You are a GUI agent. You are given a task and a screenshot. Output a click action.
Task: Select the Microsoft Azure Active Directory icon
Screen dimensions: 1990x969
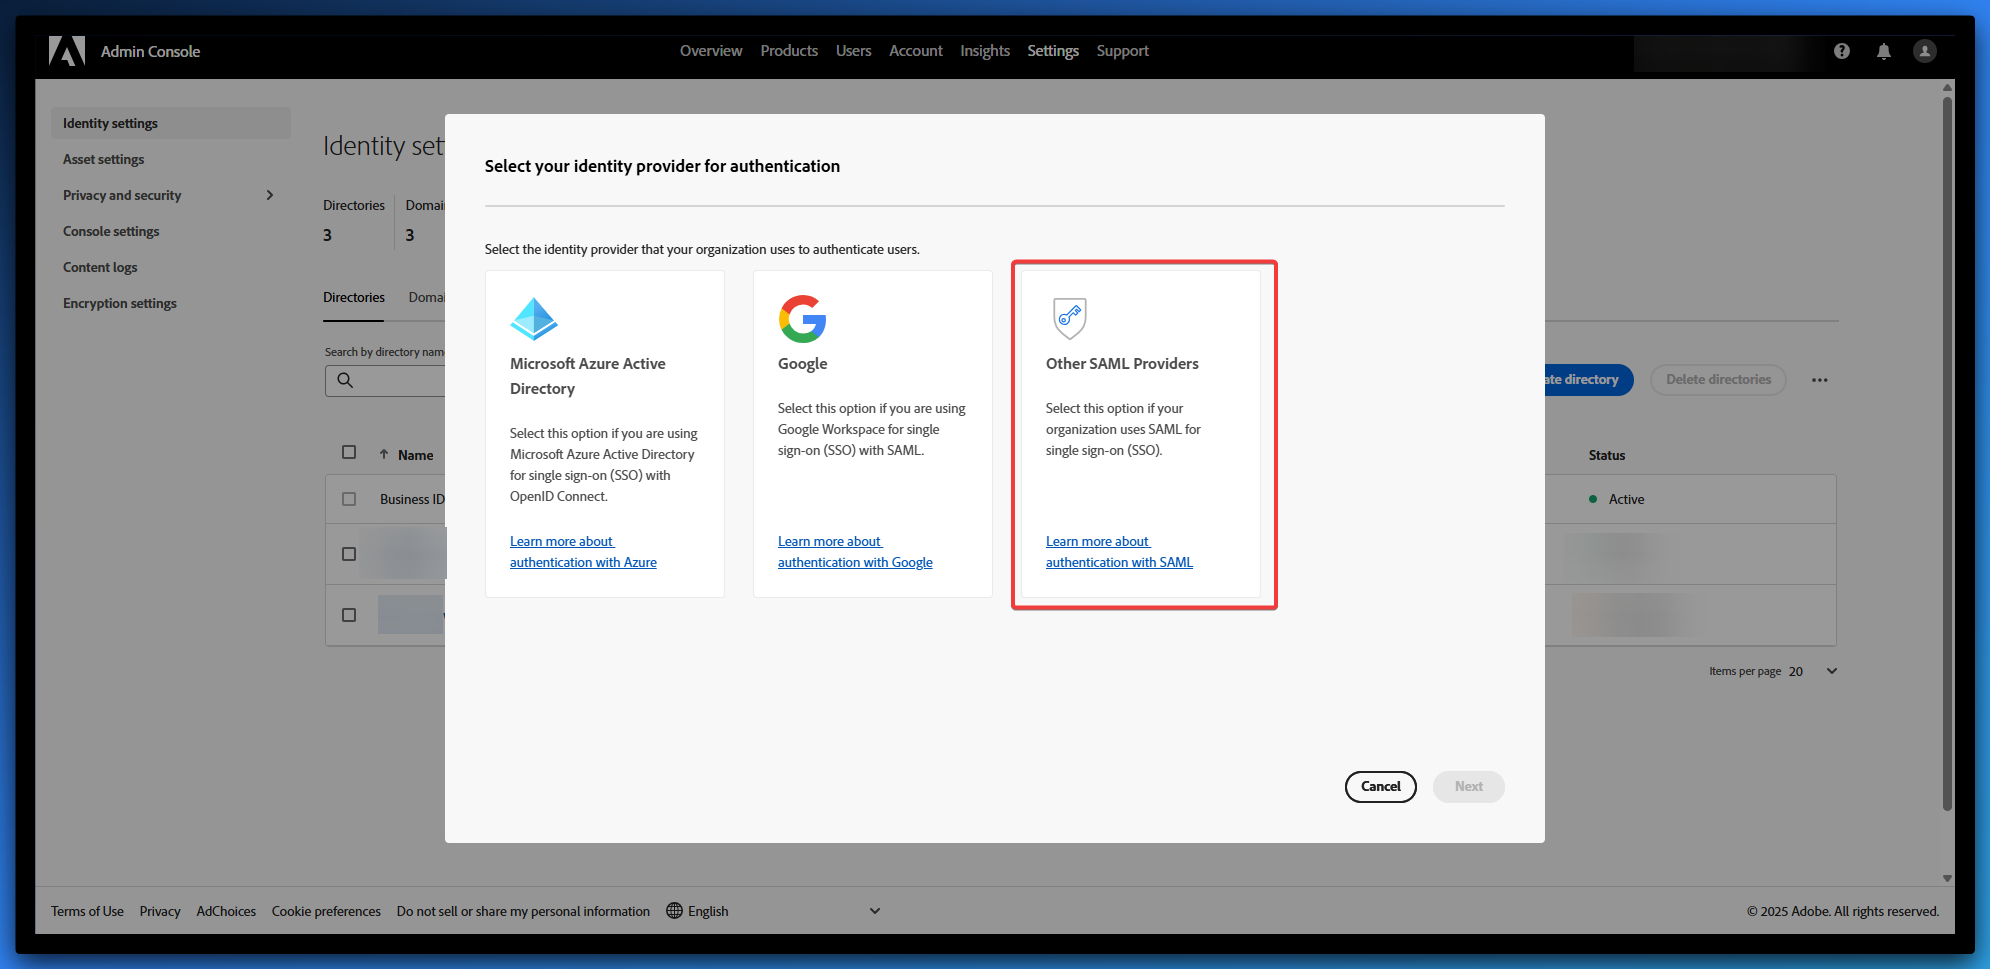pyautogui.click(x=533, y=319)
